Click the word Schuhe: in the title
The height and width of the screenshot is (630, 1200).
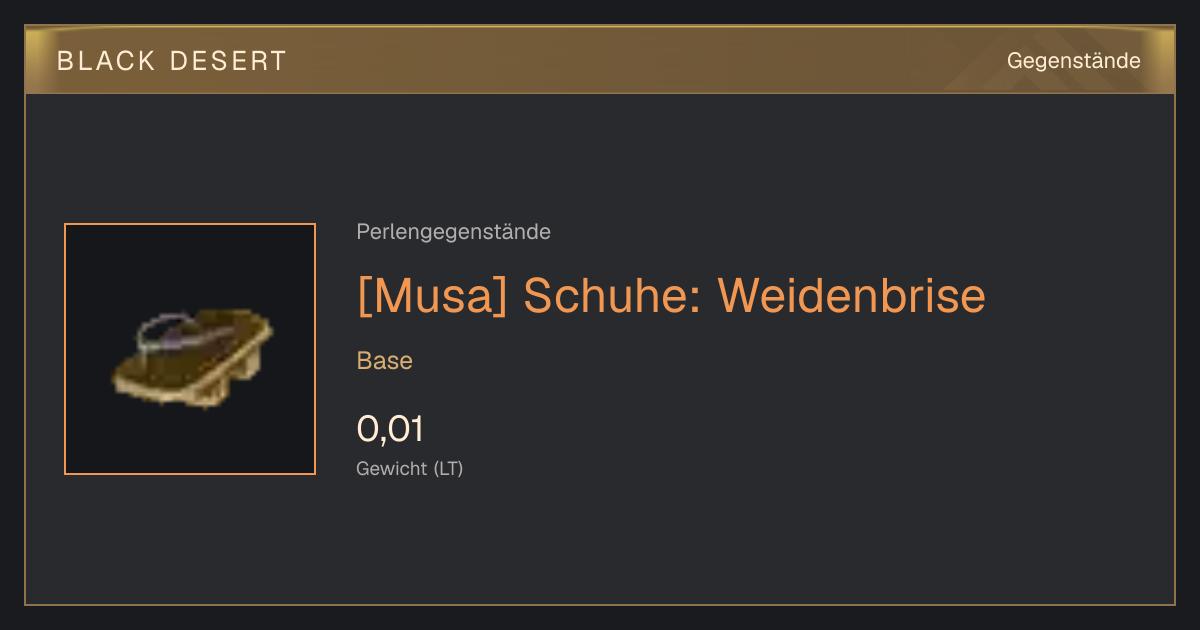tap(614, 295)
